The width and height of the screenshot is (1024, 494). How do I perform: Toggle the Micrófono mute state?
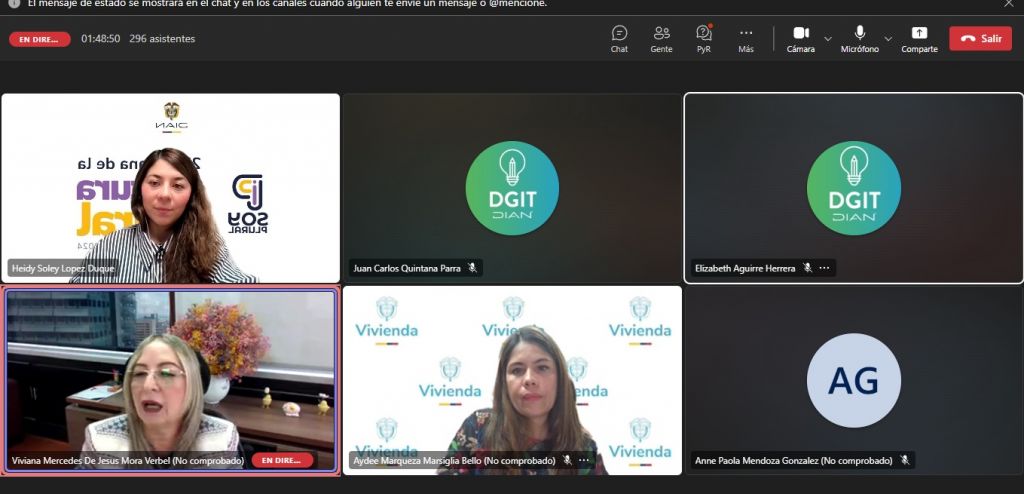coord(859,39)
